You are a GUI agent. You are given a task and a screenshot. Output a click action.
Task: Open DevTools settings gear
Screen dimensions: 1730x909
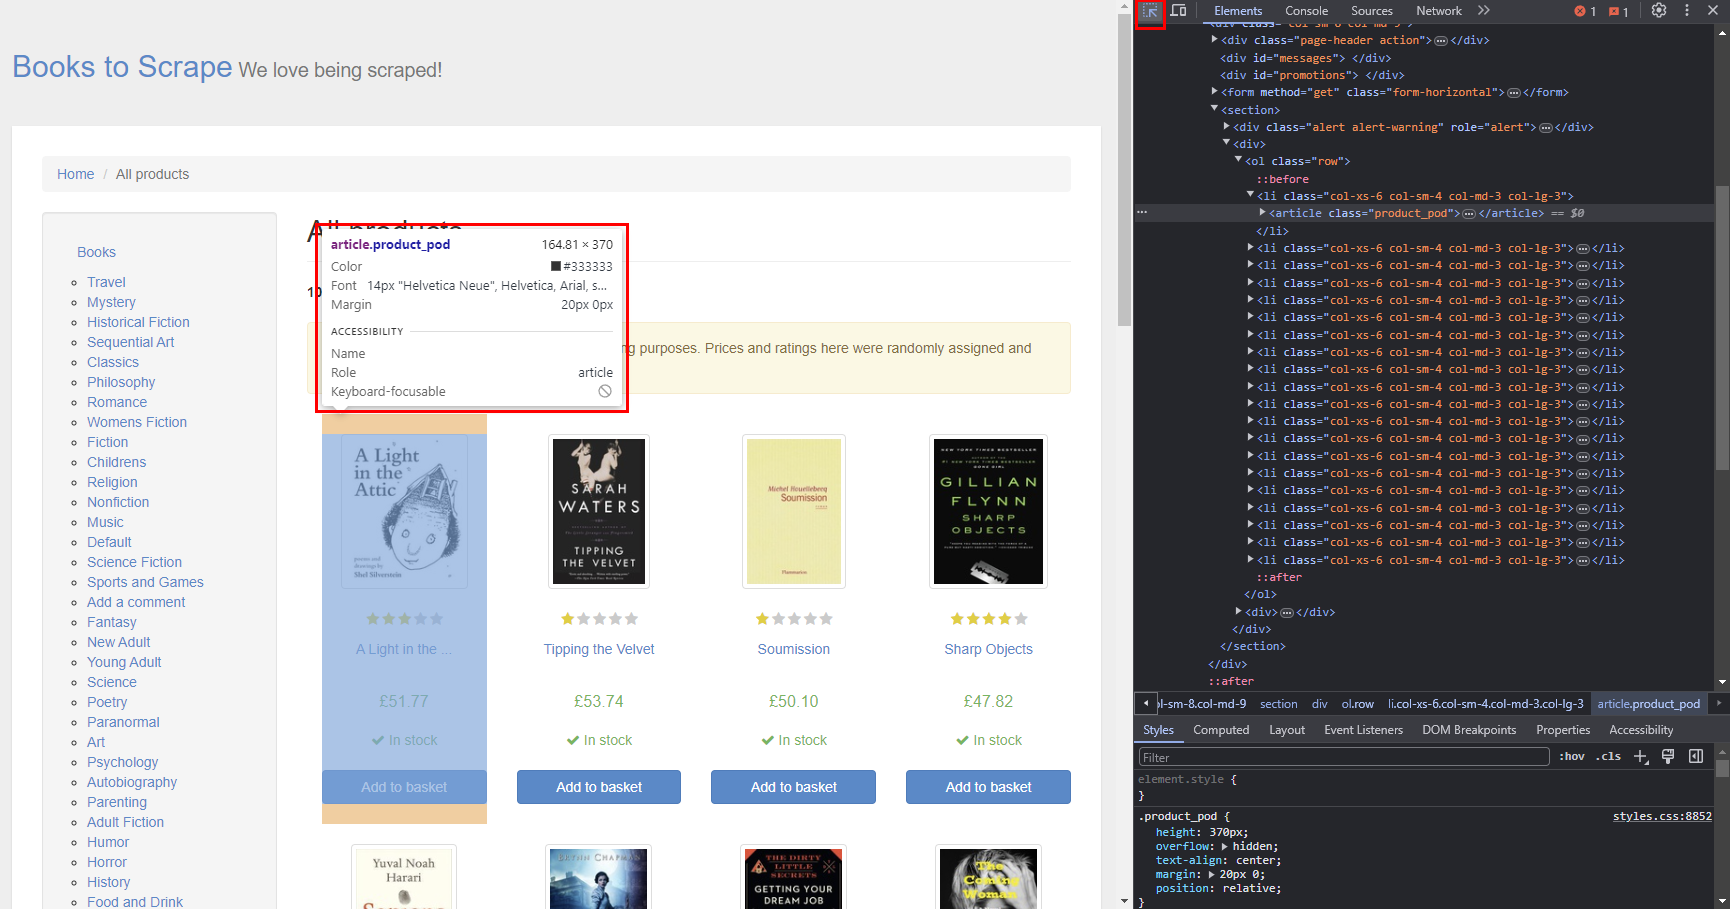[1659, 11]
